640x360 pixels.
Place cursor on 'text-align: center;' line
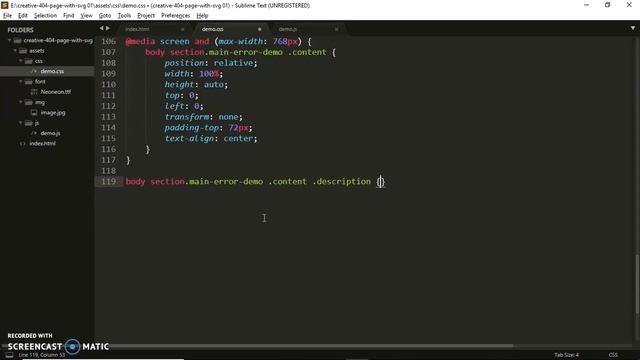(211, 138)
